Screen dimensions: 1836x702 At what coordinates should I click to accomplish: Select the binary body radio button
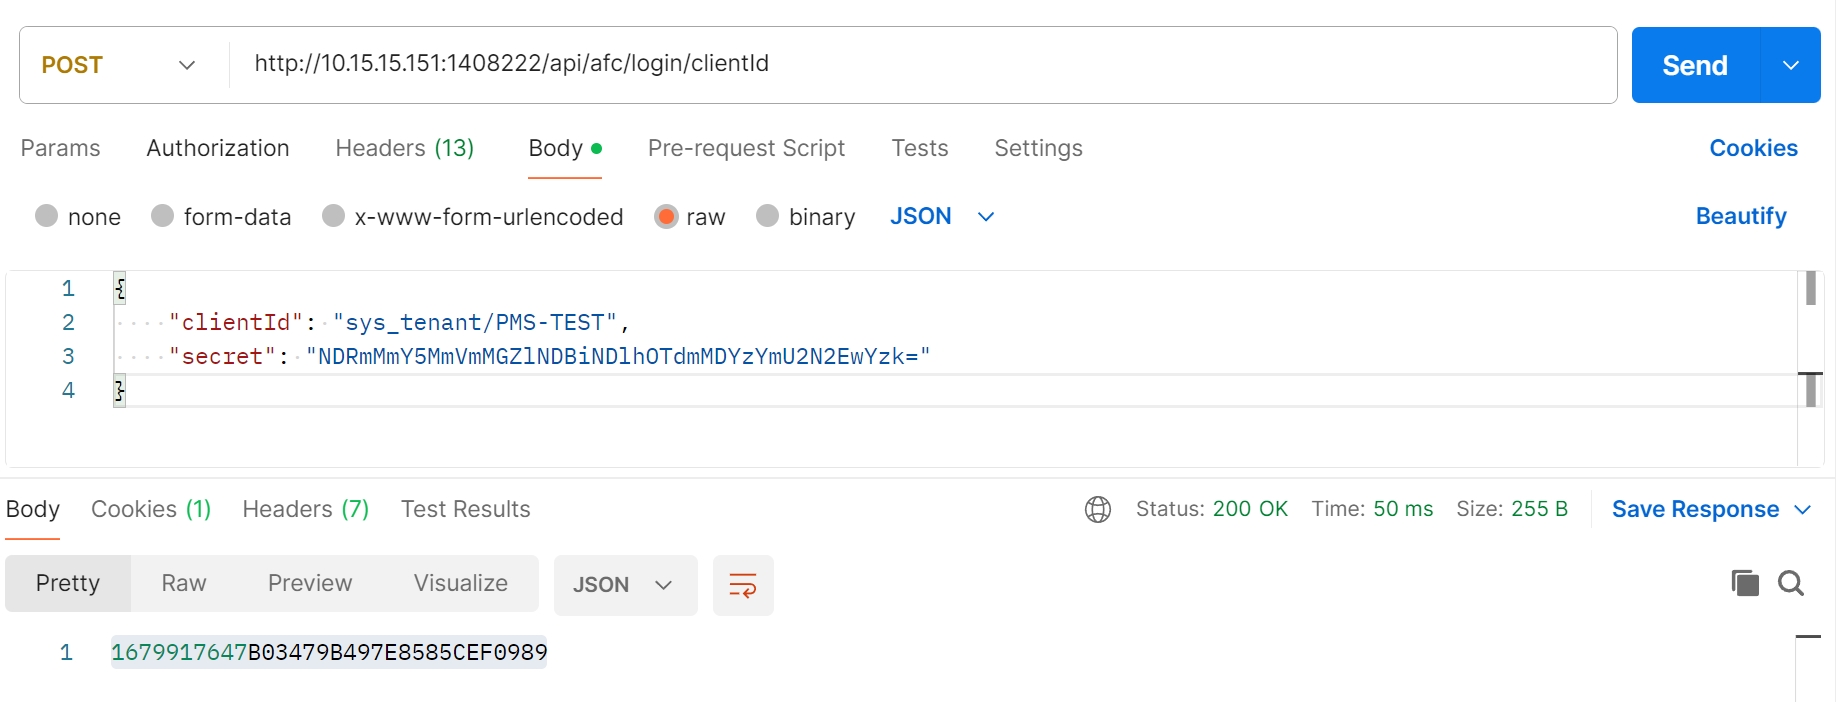[767, 216]
